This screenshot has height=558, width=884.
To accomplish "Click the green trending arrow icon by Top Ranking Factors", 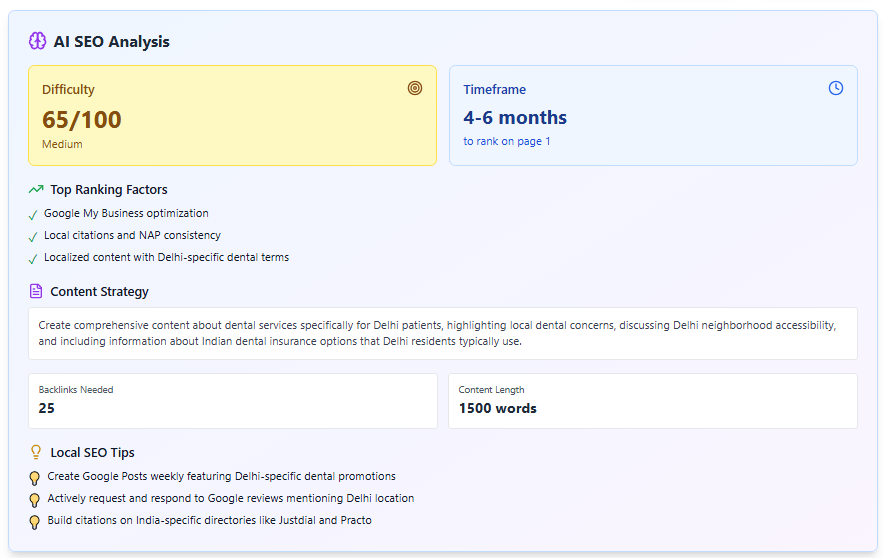I will 36,189.
